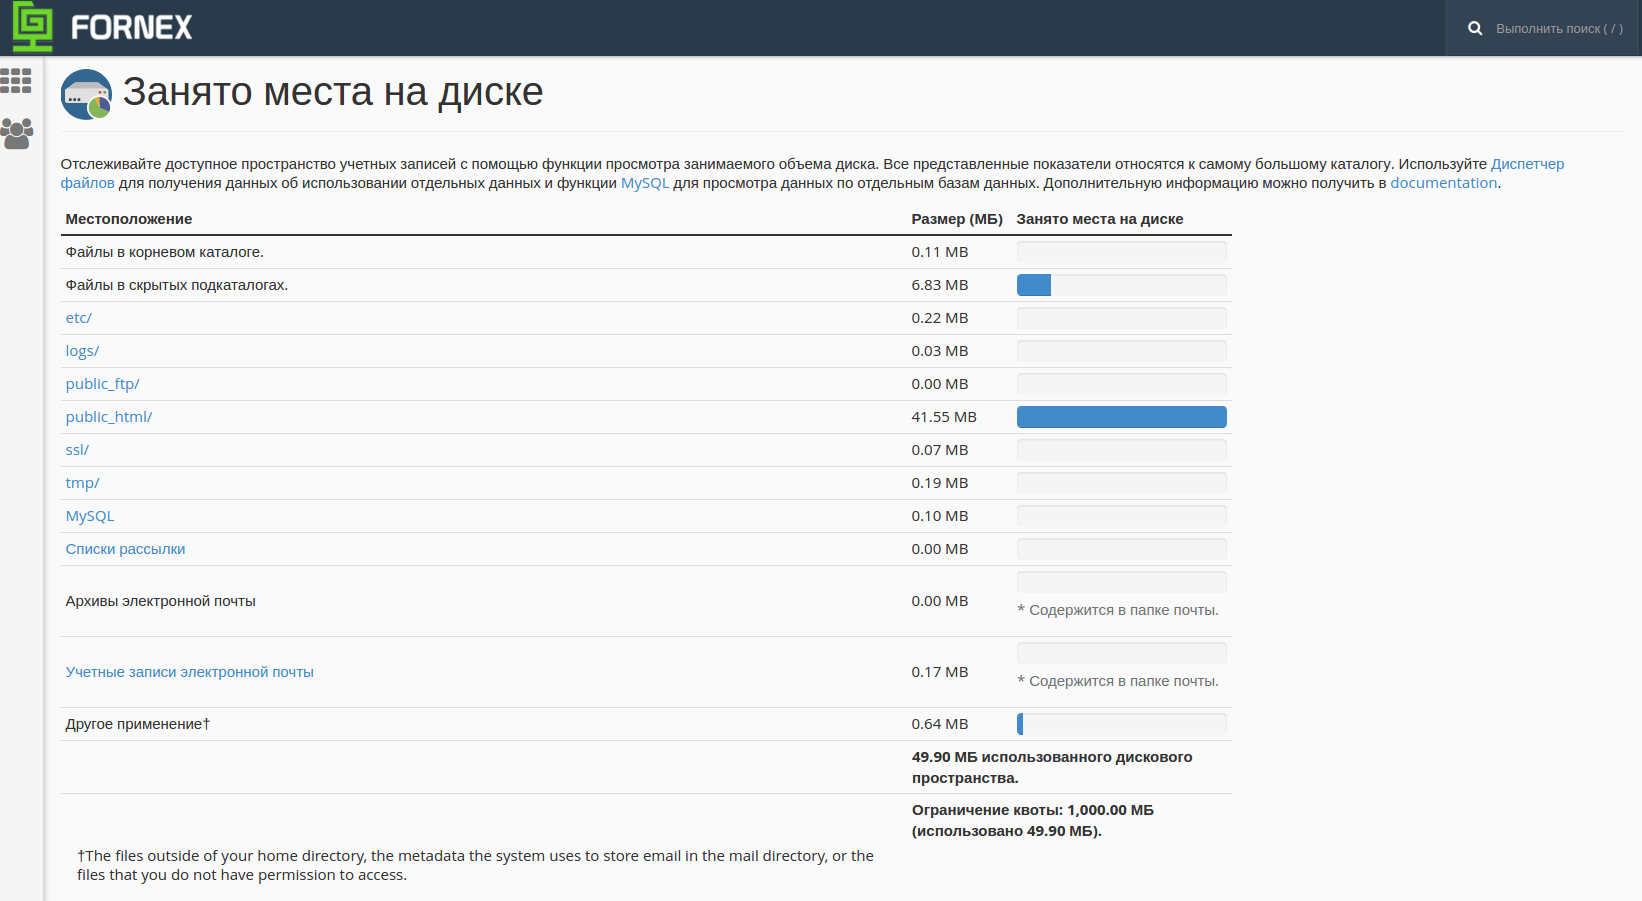This screenshot has height=901, width=1642.
Task: Select the 0.64 MB size value
Action: coord(940,724)
